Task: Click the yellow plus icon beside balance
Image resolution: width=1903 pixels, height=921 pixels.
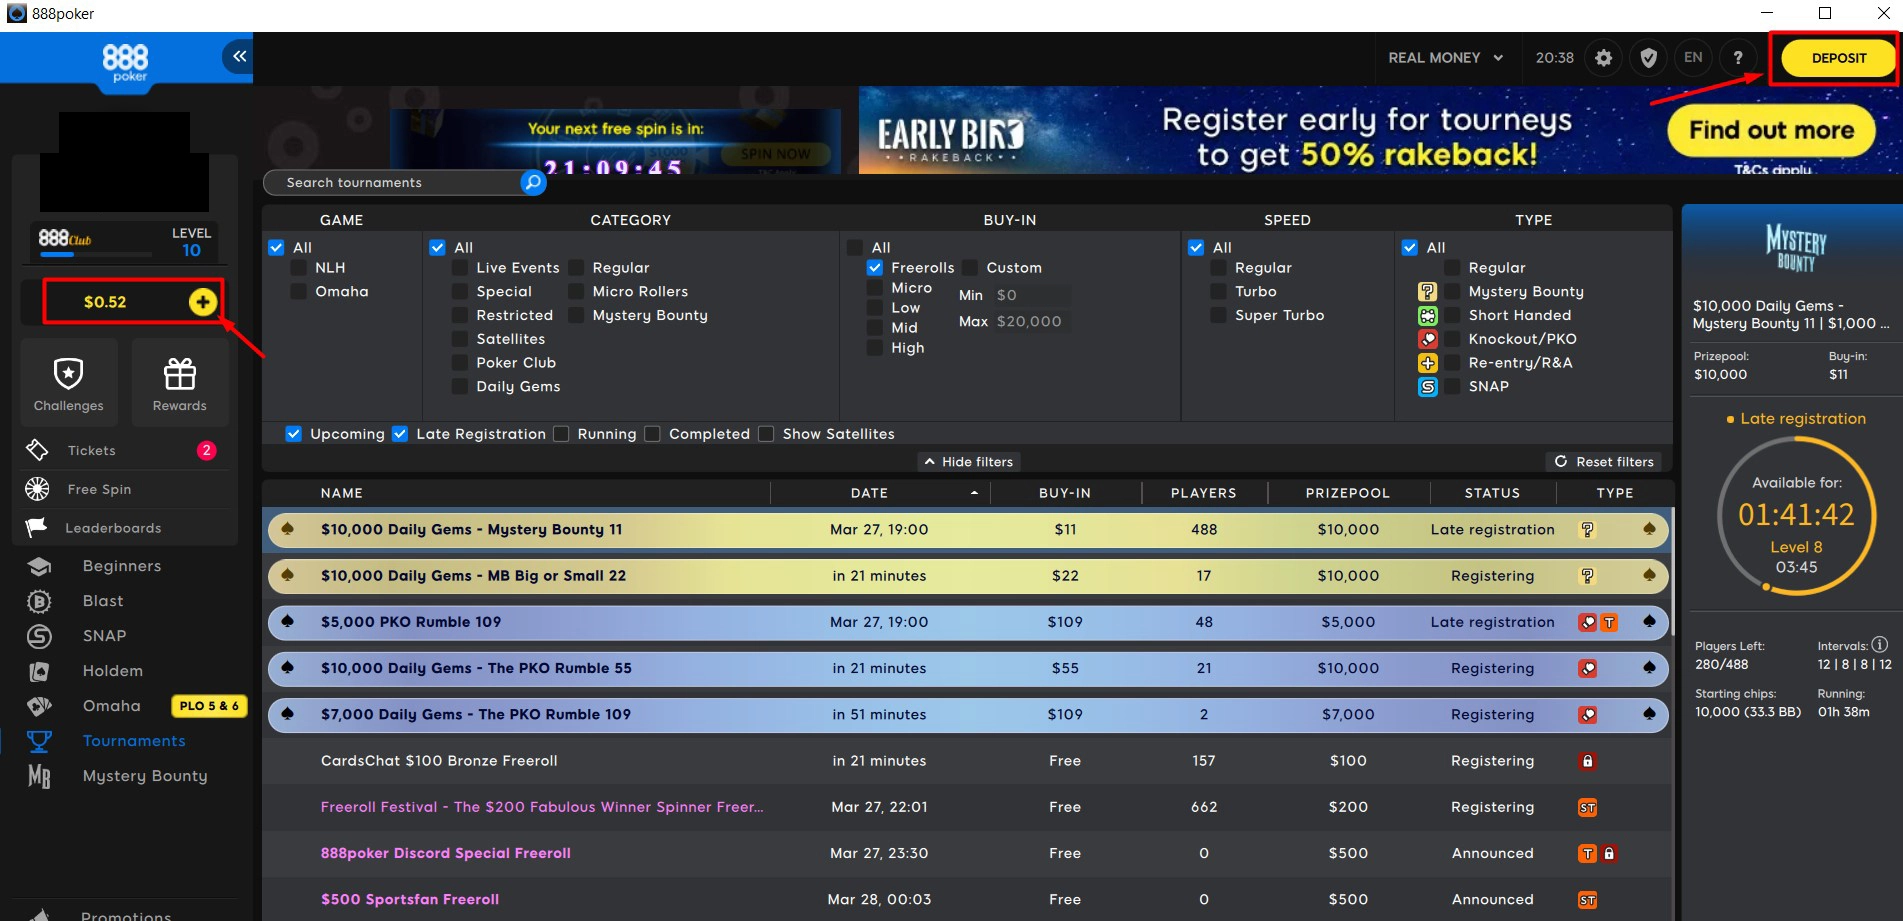Action: point(203,302)
